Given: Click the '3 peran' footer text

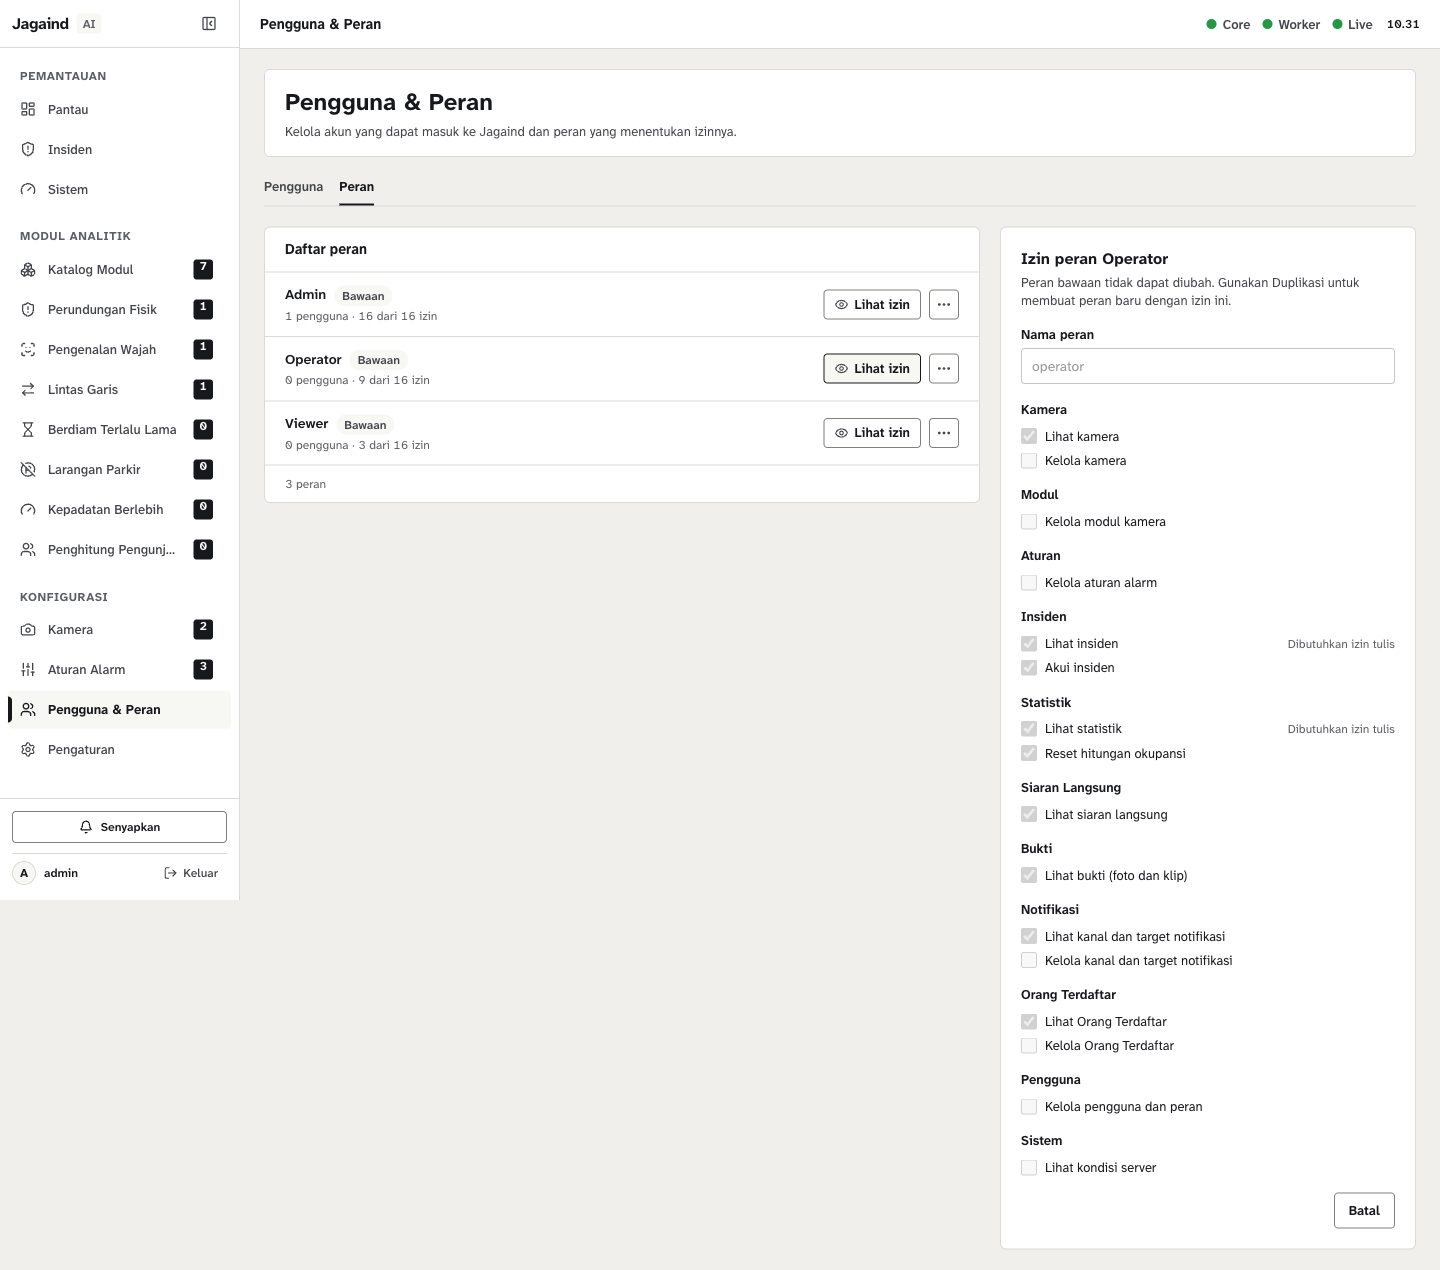Looking at the screenshot, I should click(305, 484).
